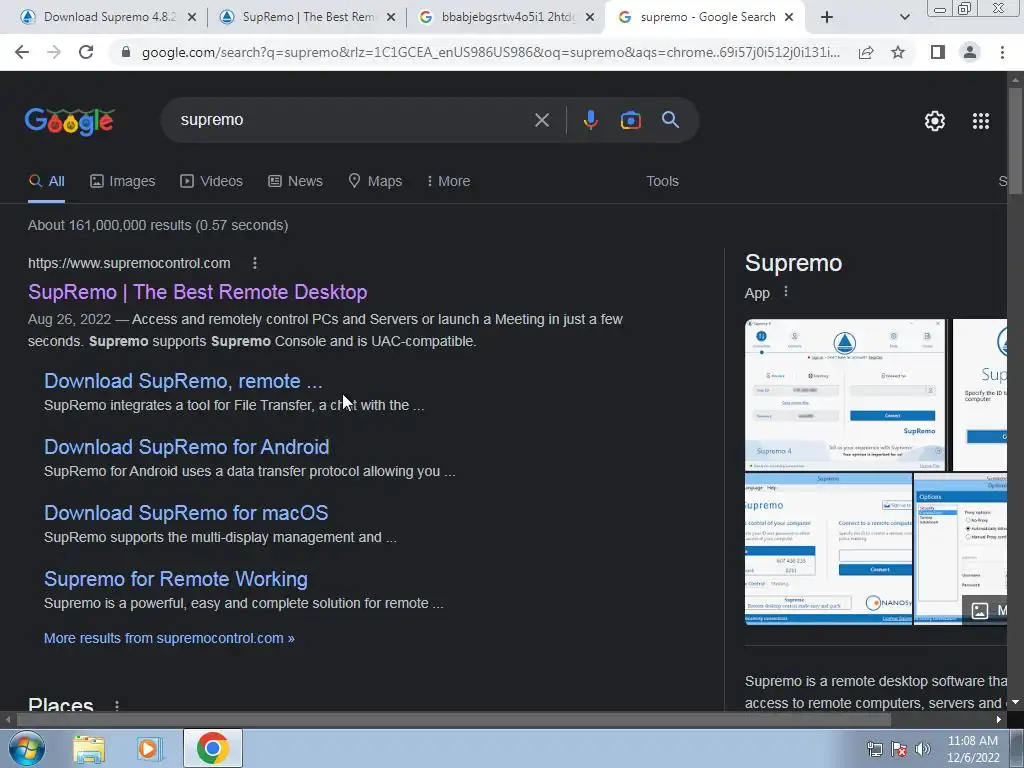This screenshot has width=1024, height=768.
Task: Open first Supremo app screenshot thumbnail
Action: pos(844,394)
